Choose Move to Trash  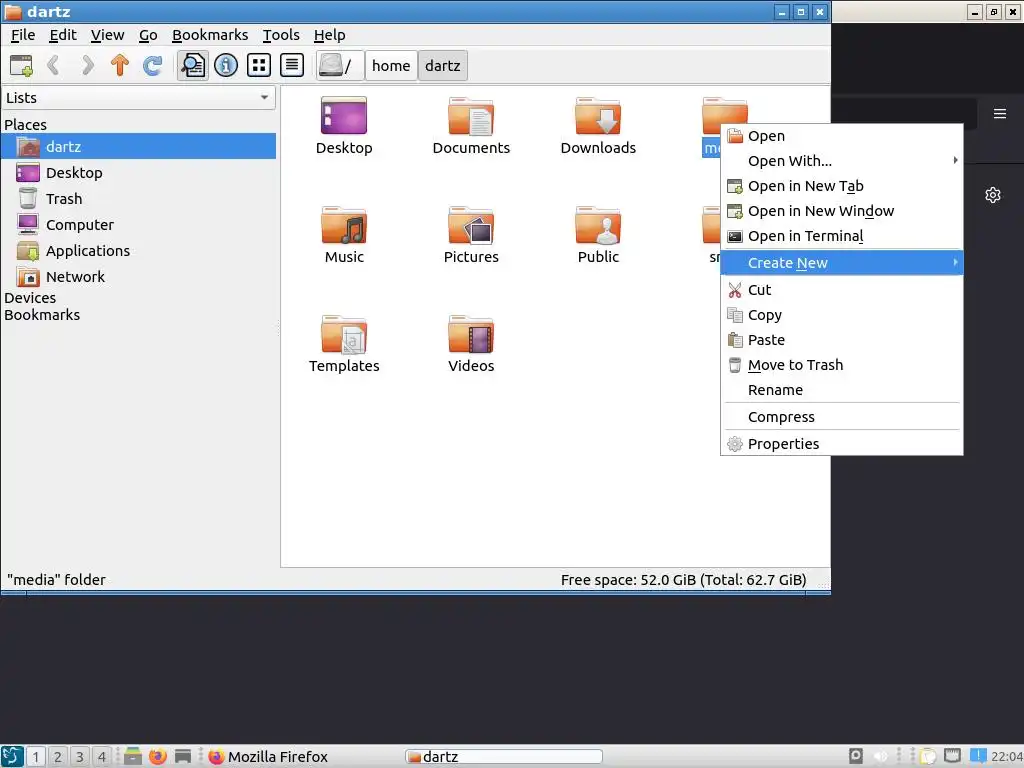point(842,365)
